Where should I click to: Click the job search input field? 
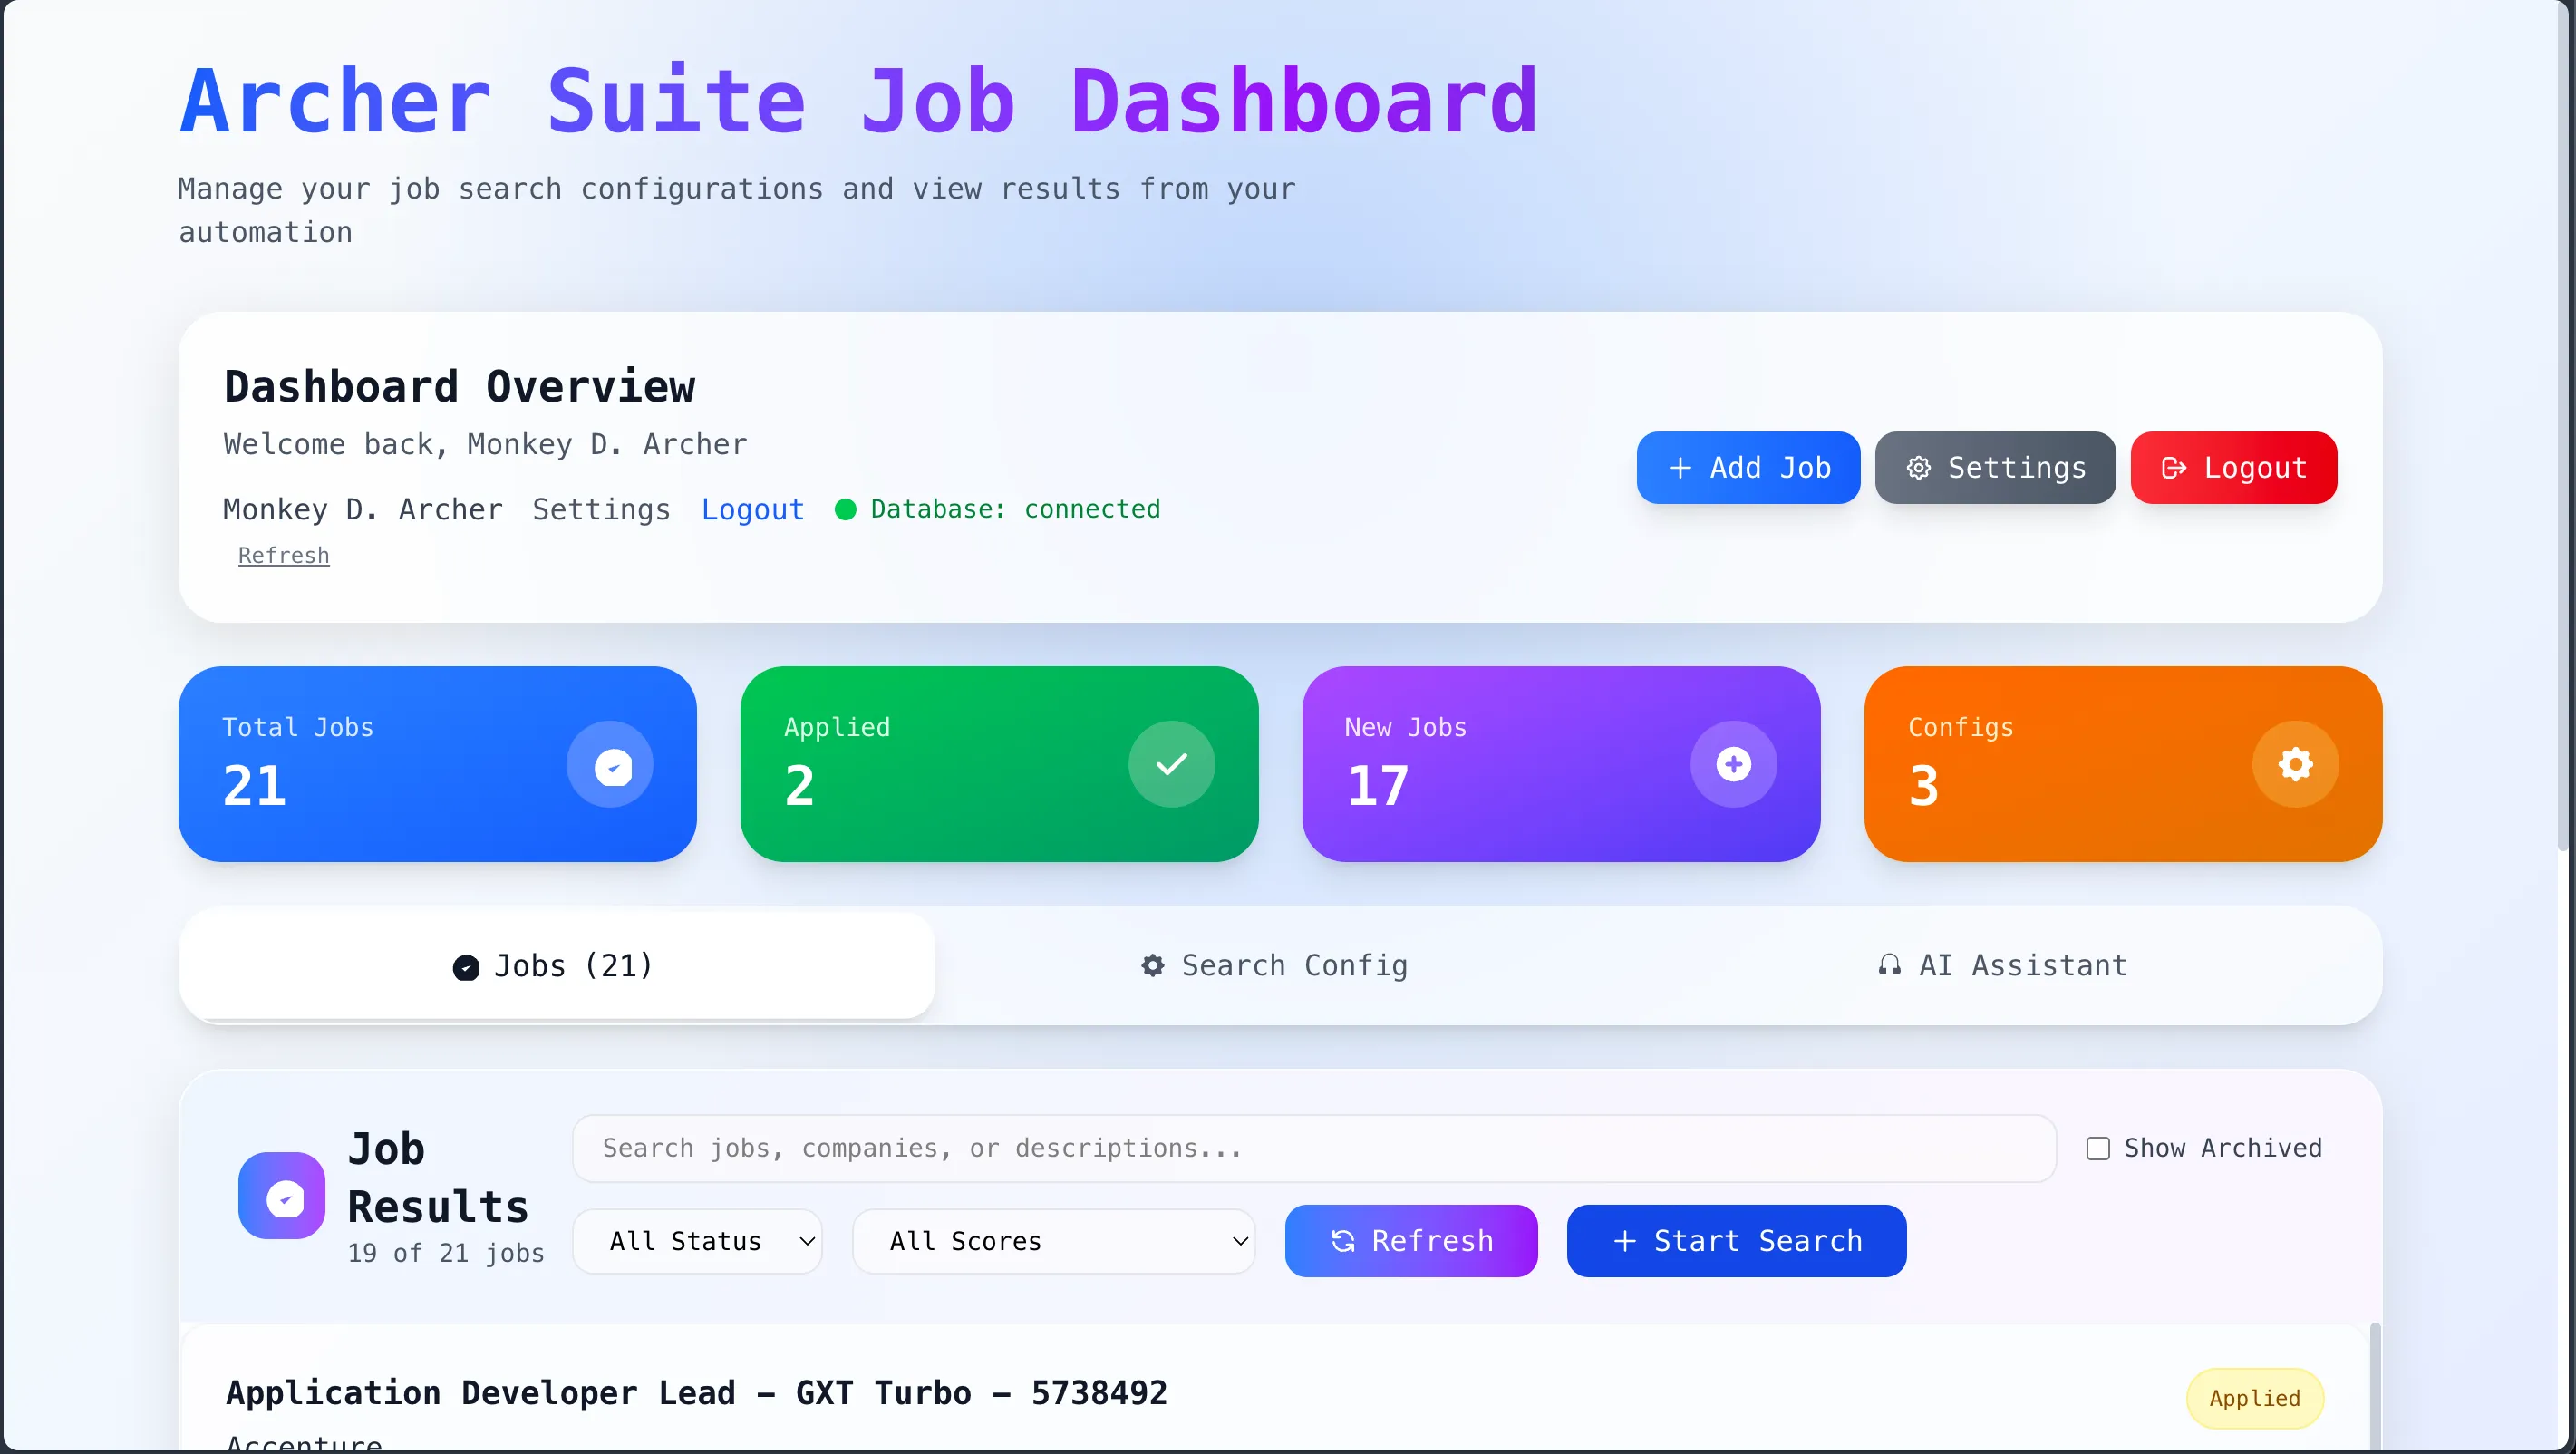1313,1149
